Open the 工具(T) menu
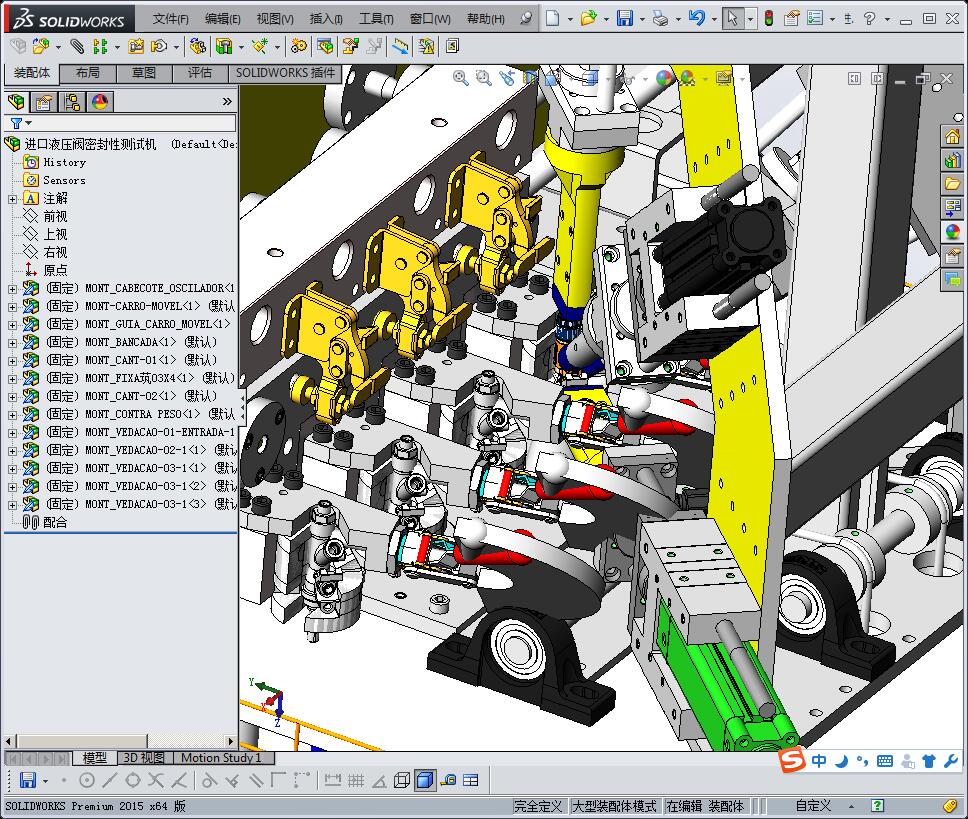The height and width of the screenshot is (819, 968). click(x=376, y=19)
